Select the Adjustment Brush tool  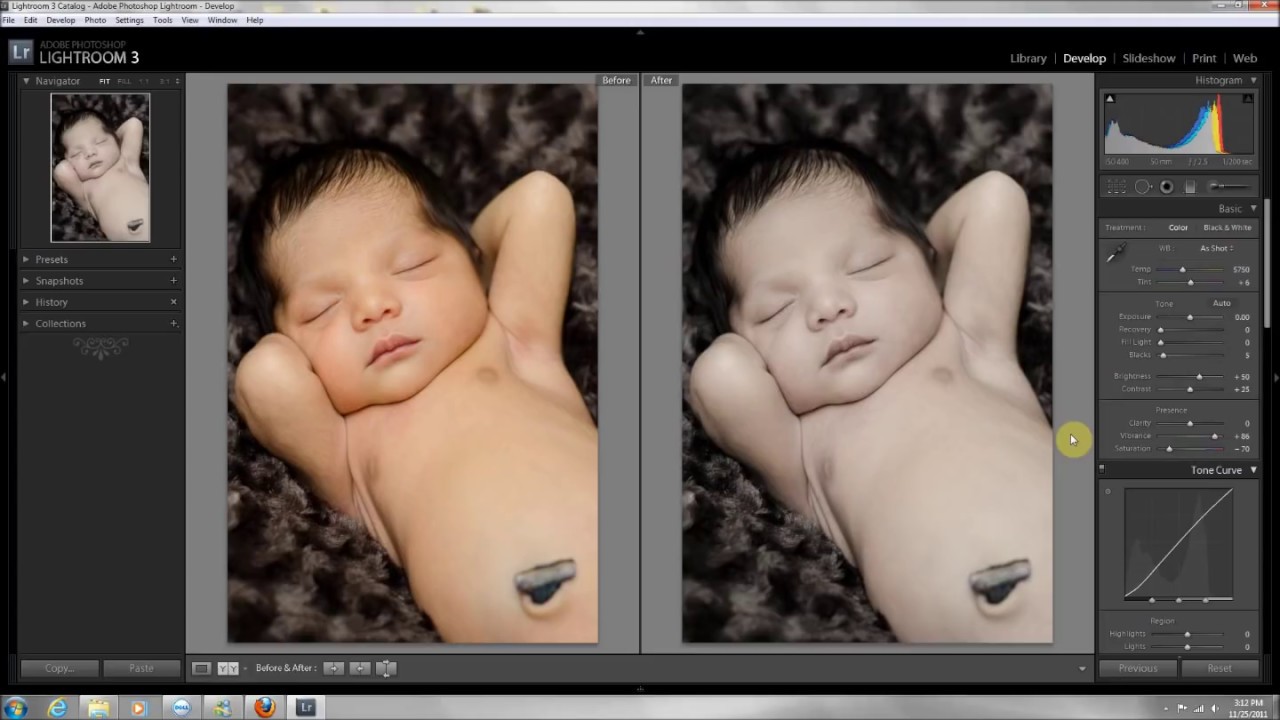[1229, 187]
